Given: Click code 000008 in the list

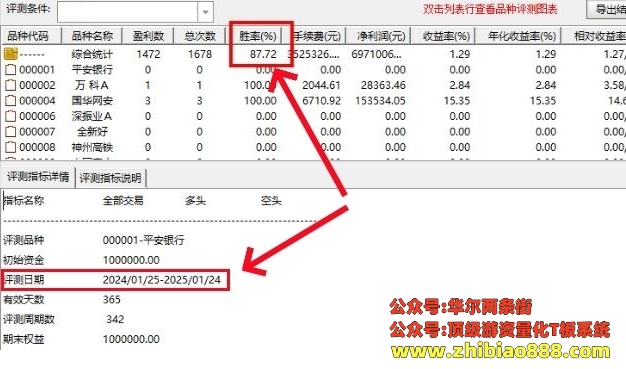Looking at the screenshot, I should [37, 148].
